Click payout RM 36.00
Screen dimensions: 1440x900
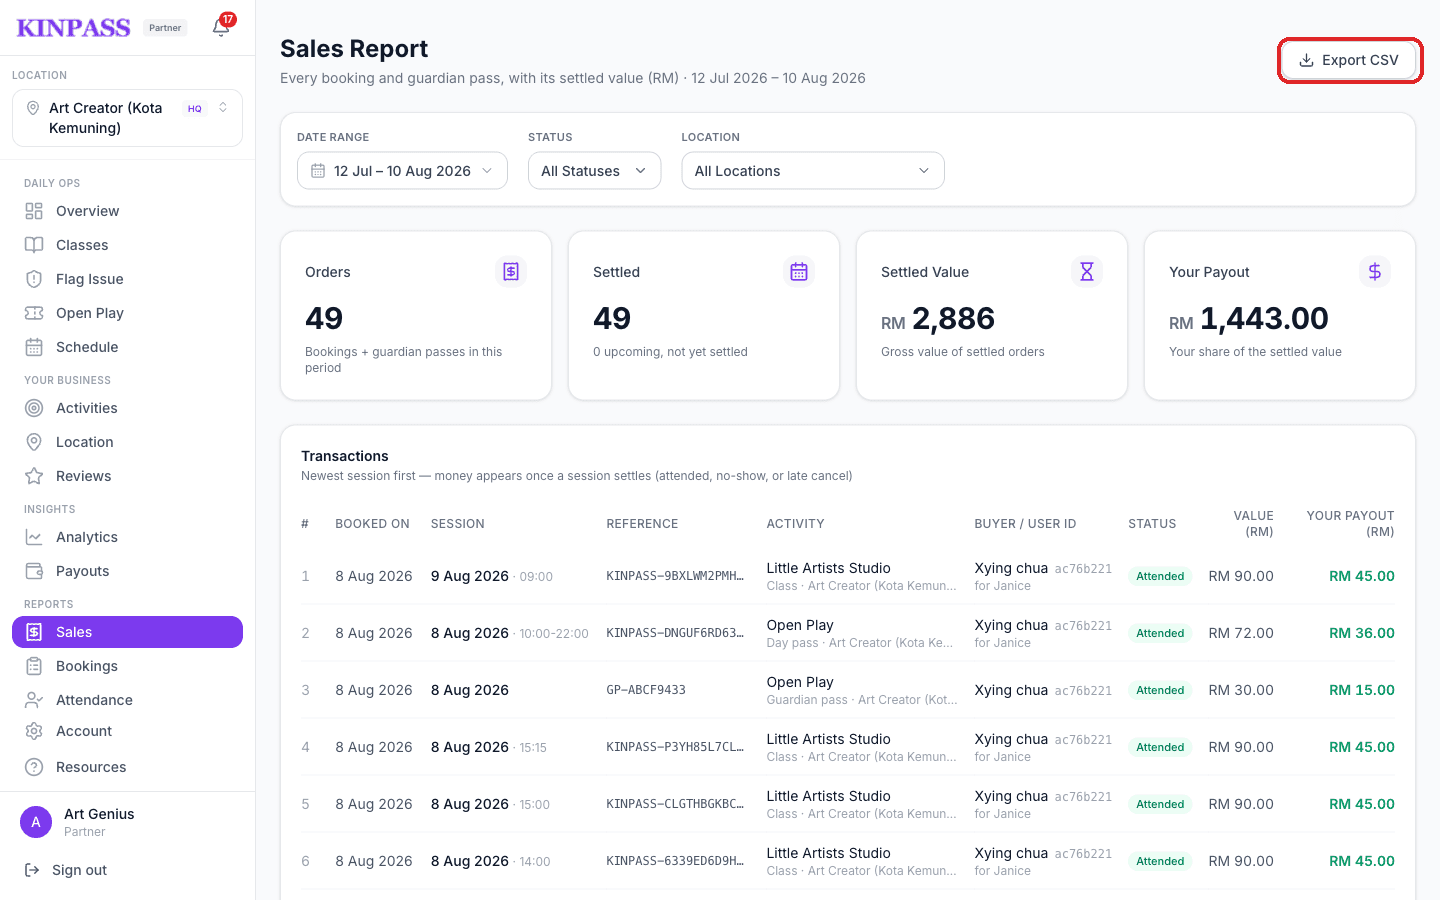pos(1362,633)
